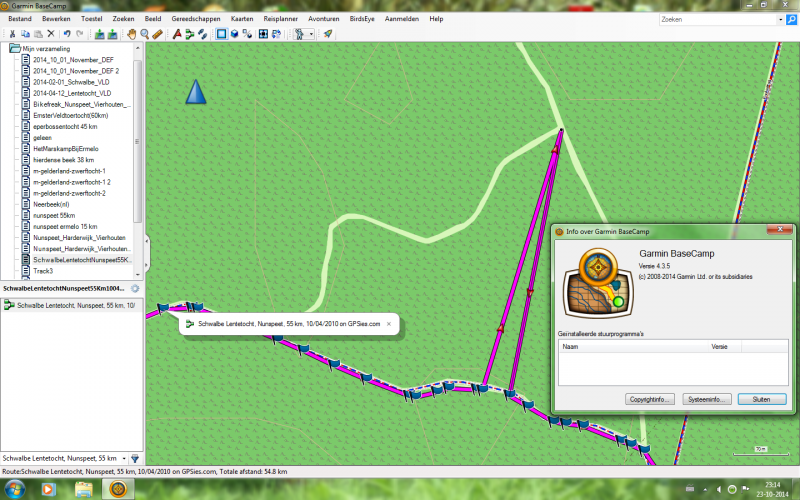Click the blue north arrow on the map
Image resolution: width=800 pixels, height=500 pixels.
(196, 92)
